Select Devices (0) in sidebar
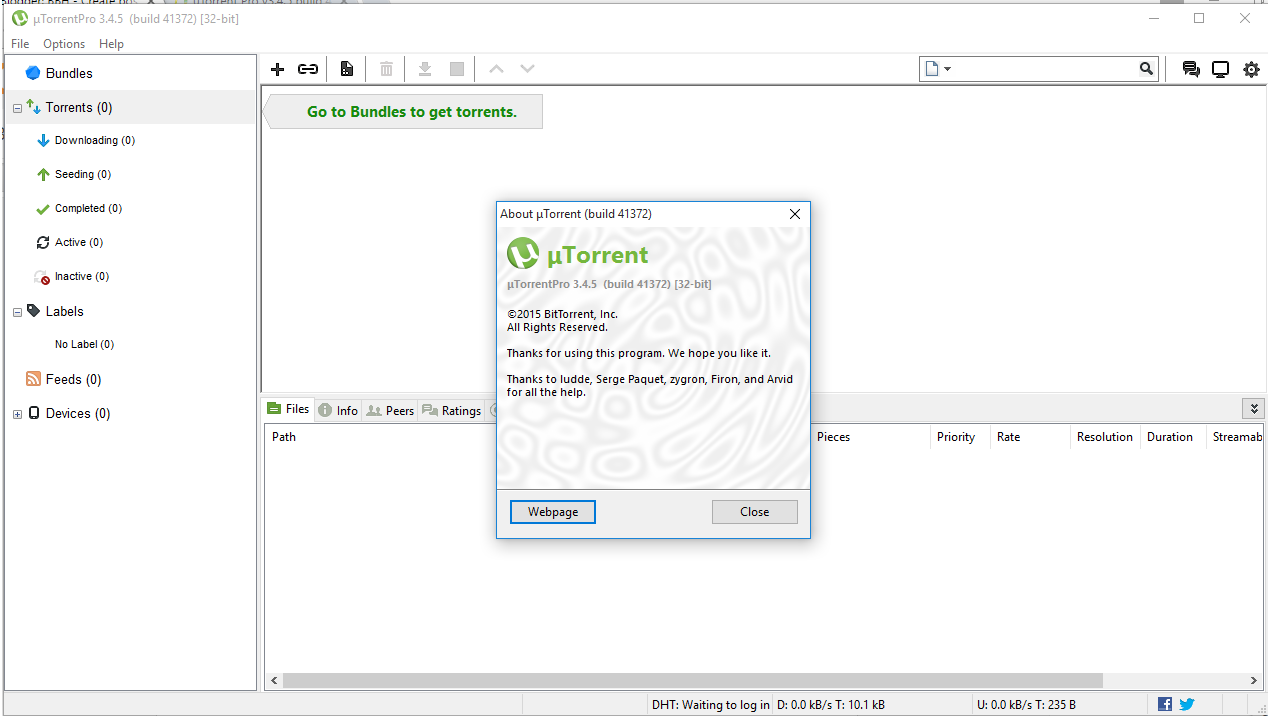1268x716 pixels. tap(78, 413)
